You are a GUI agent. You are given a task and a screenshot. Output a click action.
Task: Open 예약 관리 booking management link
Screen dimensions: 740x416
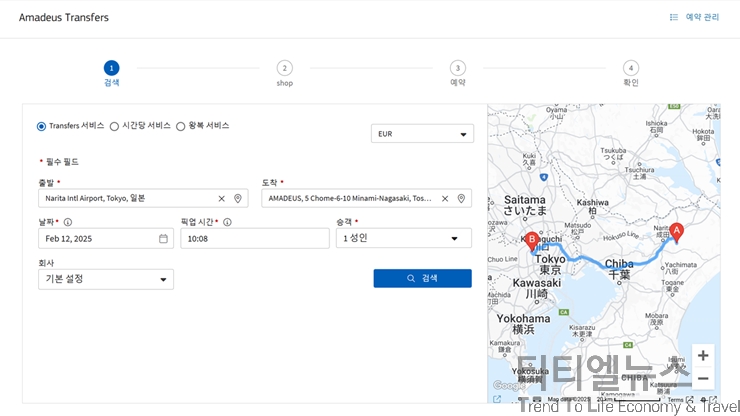click(702, 17)
